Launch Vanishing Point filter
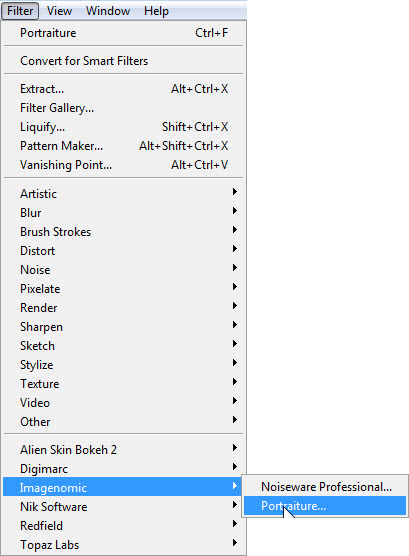The image size is (409, 556). click(123, 165)
